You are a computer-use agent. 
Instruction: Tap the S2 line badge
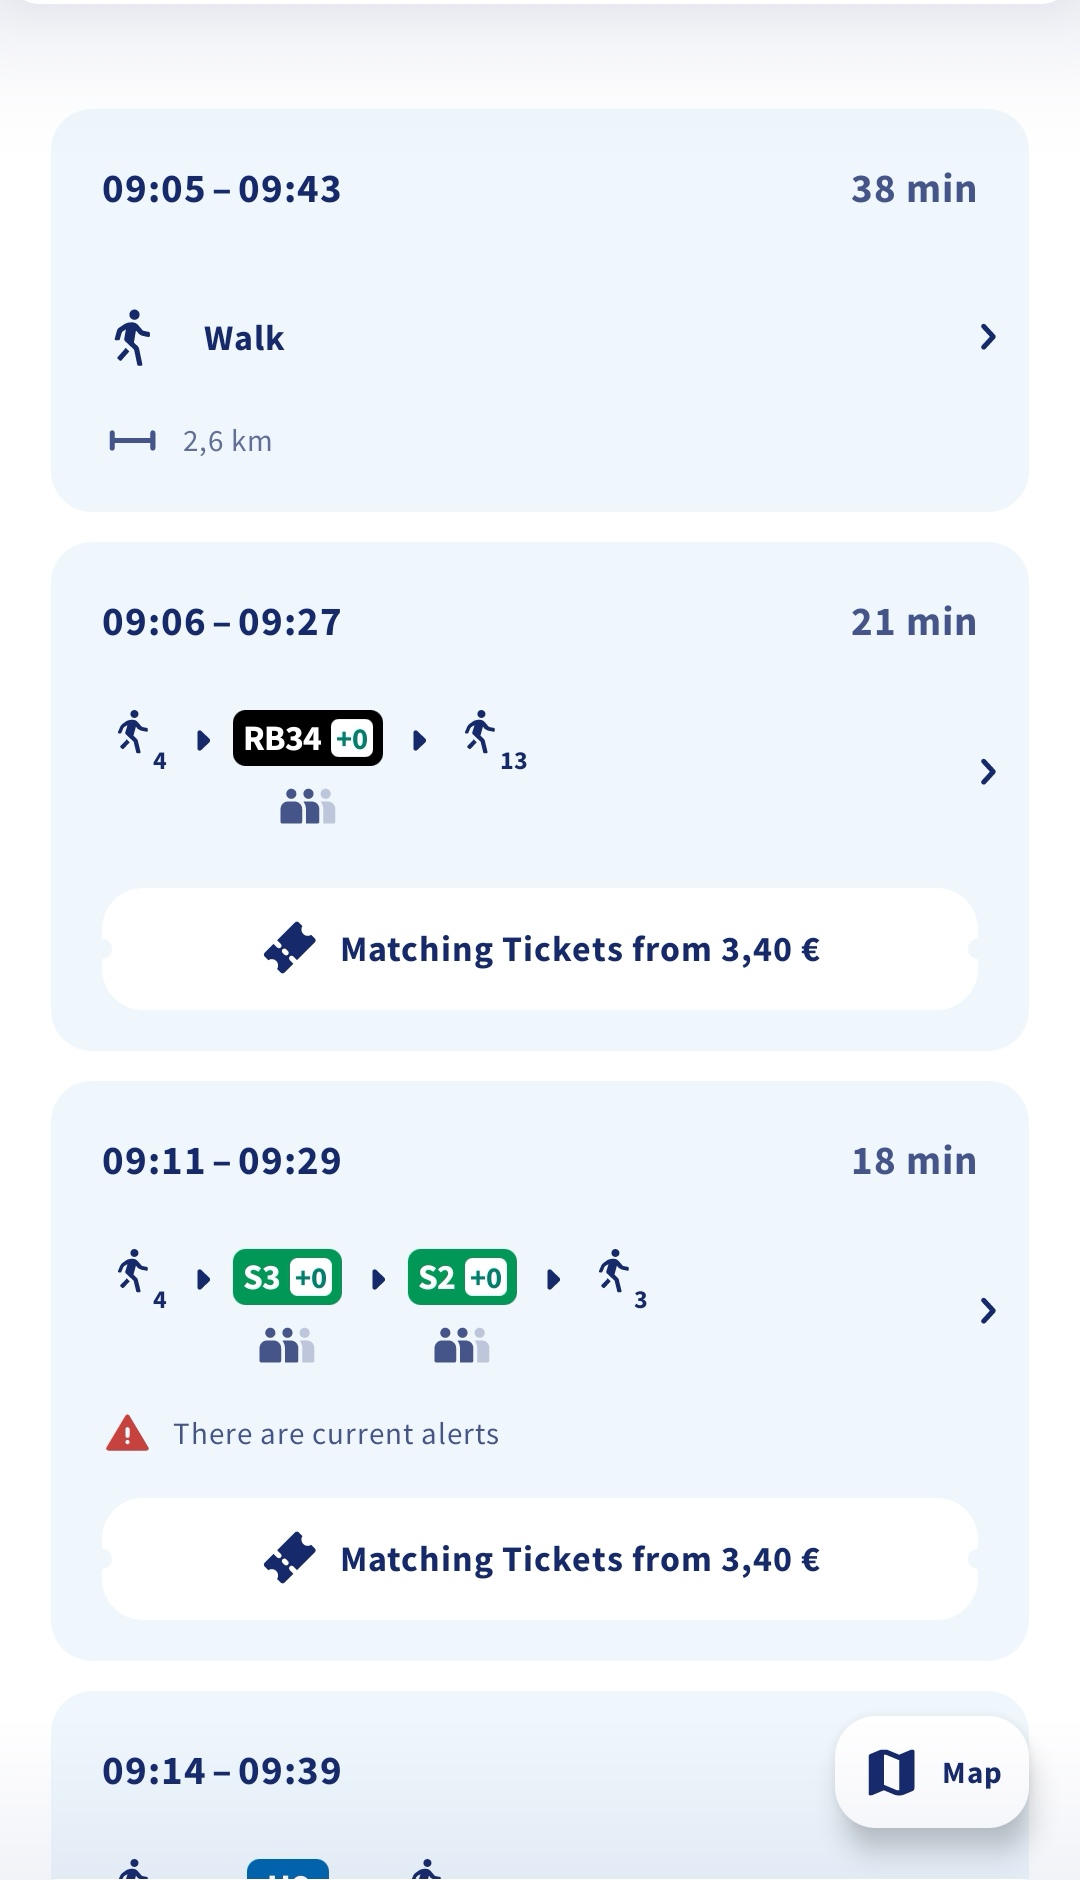coord(462,1277)
